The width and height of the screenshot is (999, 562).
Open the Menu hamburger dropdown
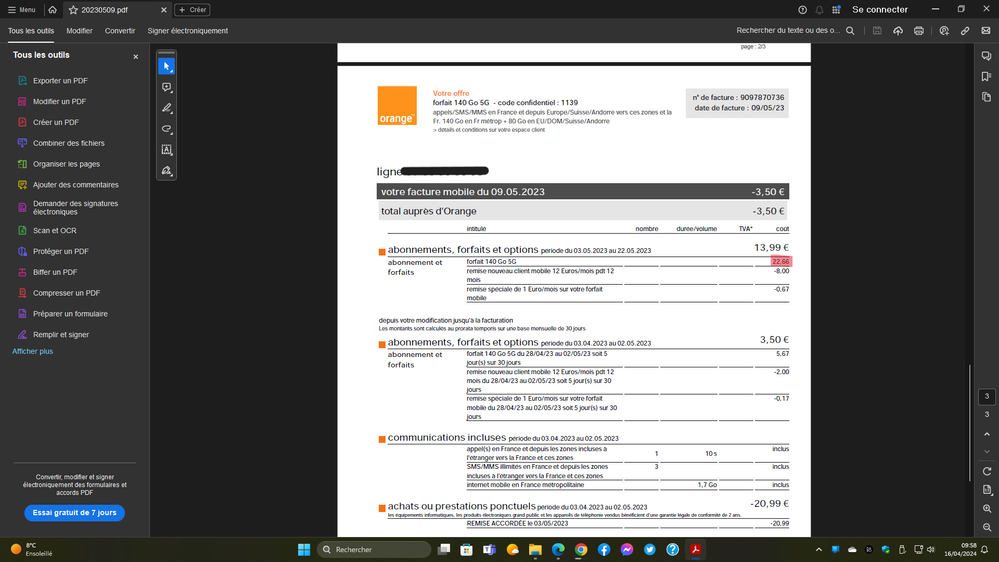(21, 10)
